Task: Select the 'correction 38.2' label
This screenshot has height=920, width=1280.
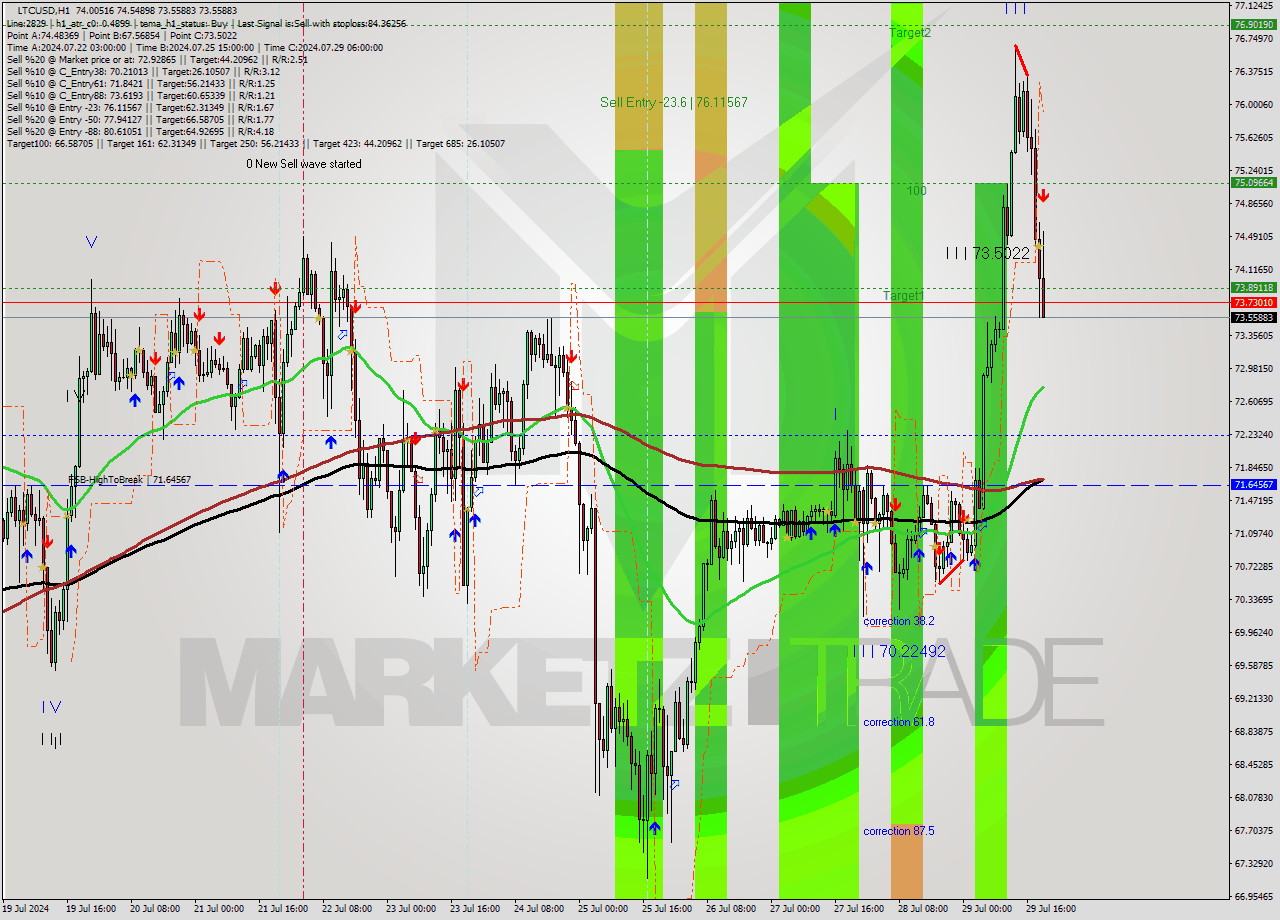Action: pos(899,621)
